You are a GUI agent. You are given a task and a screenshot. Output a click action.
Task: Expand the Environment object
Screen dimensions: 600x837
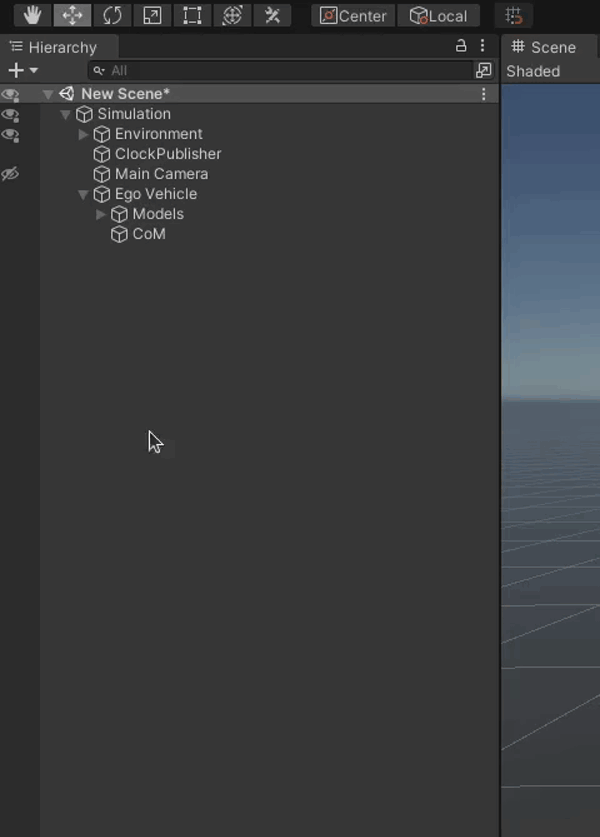83,134
